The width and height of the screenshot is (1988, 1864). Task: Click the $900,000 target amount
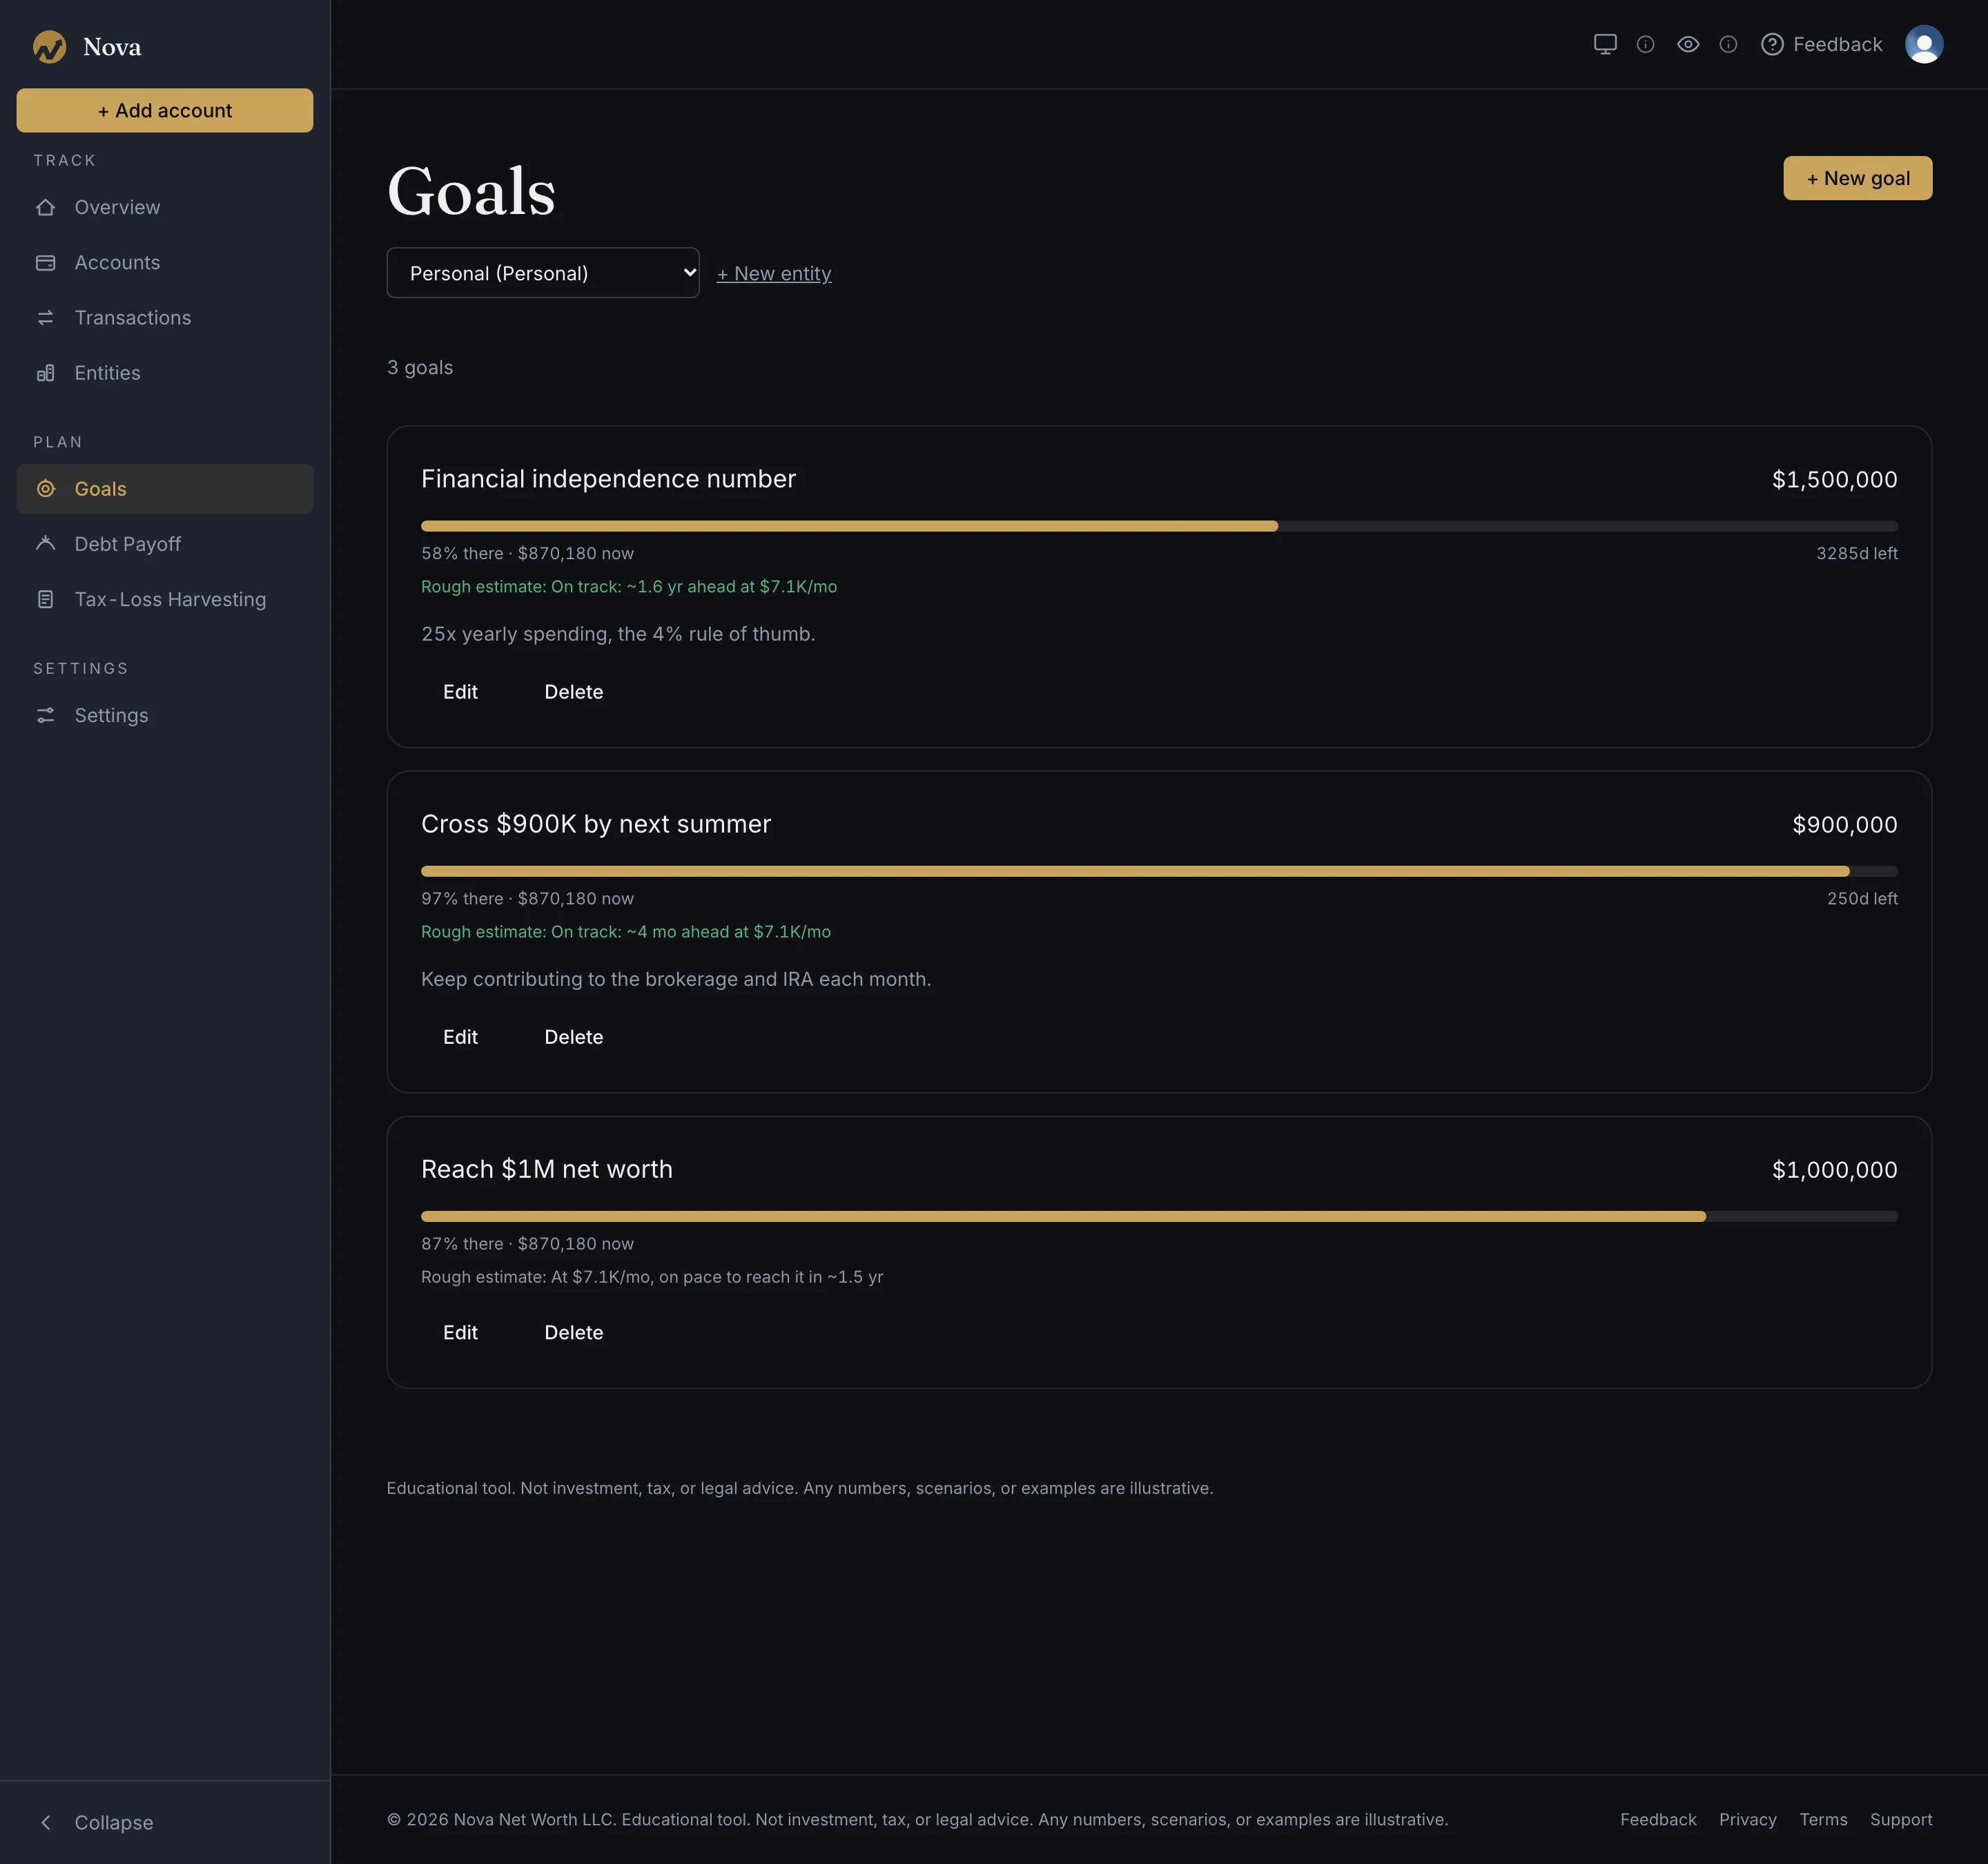tap(1844, 824)
